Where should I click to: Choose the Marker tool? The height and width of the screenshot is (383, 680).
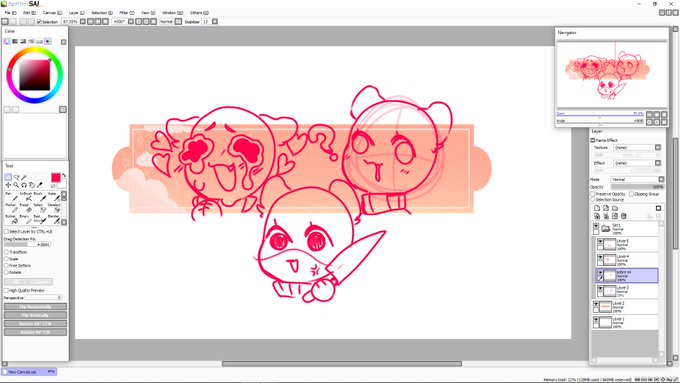[x=11, y=208]
